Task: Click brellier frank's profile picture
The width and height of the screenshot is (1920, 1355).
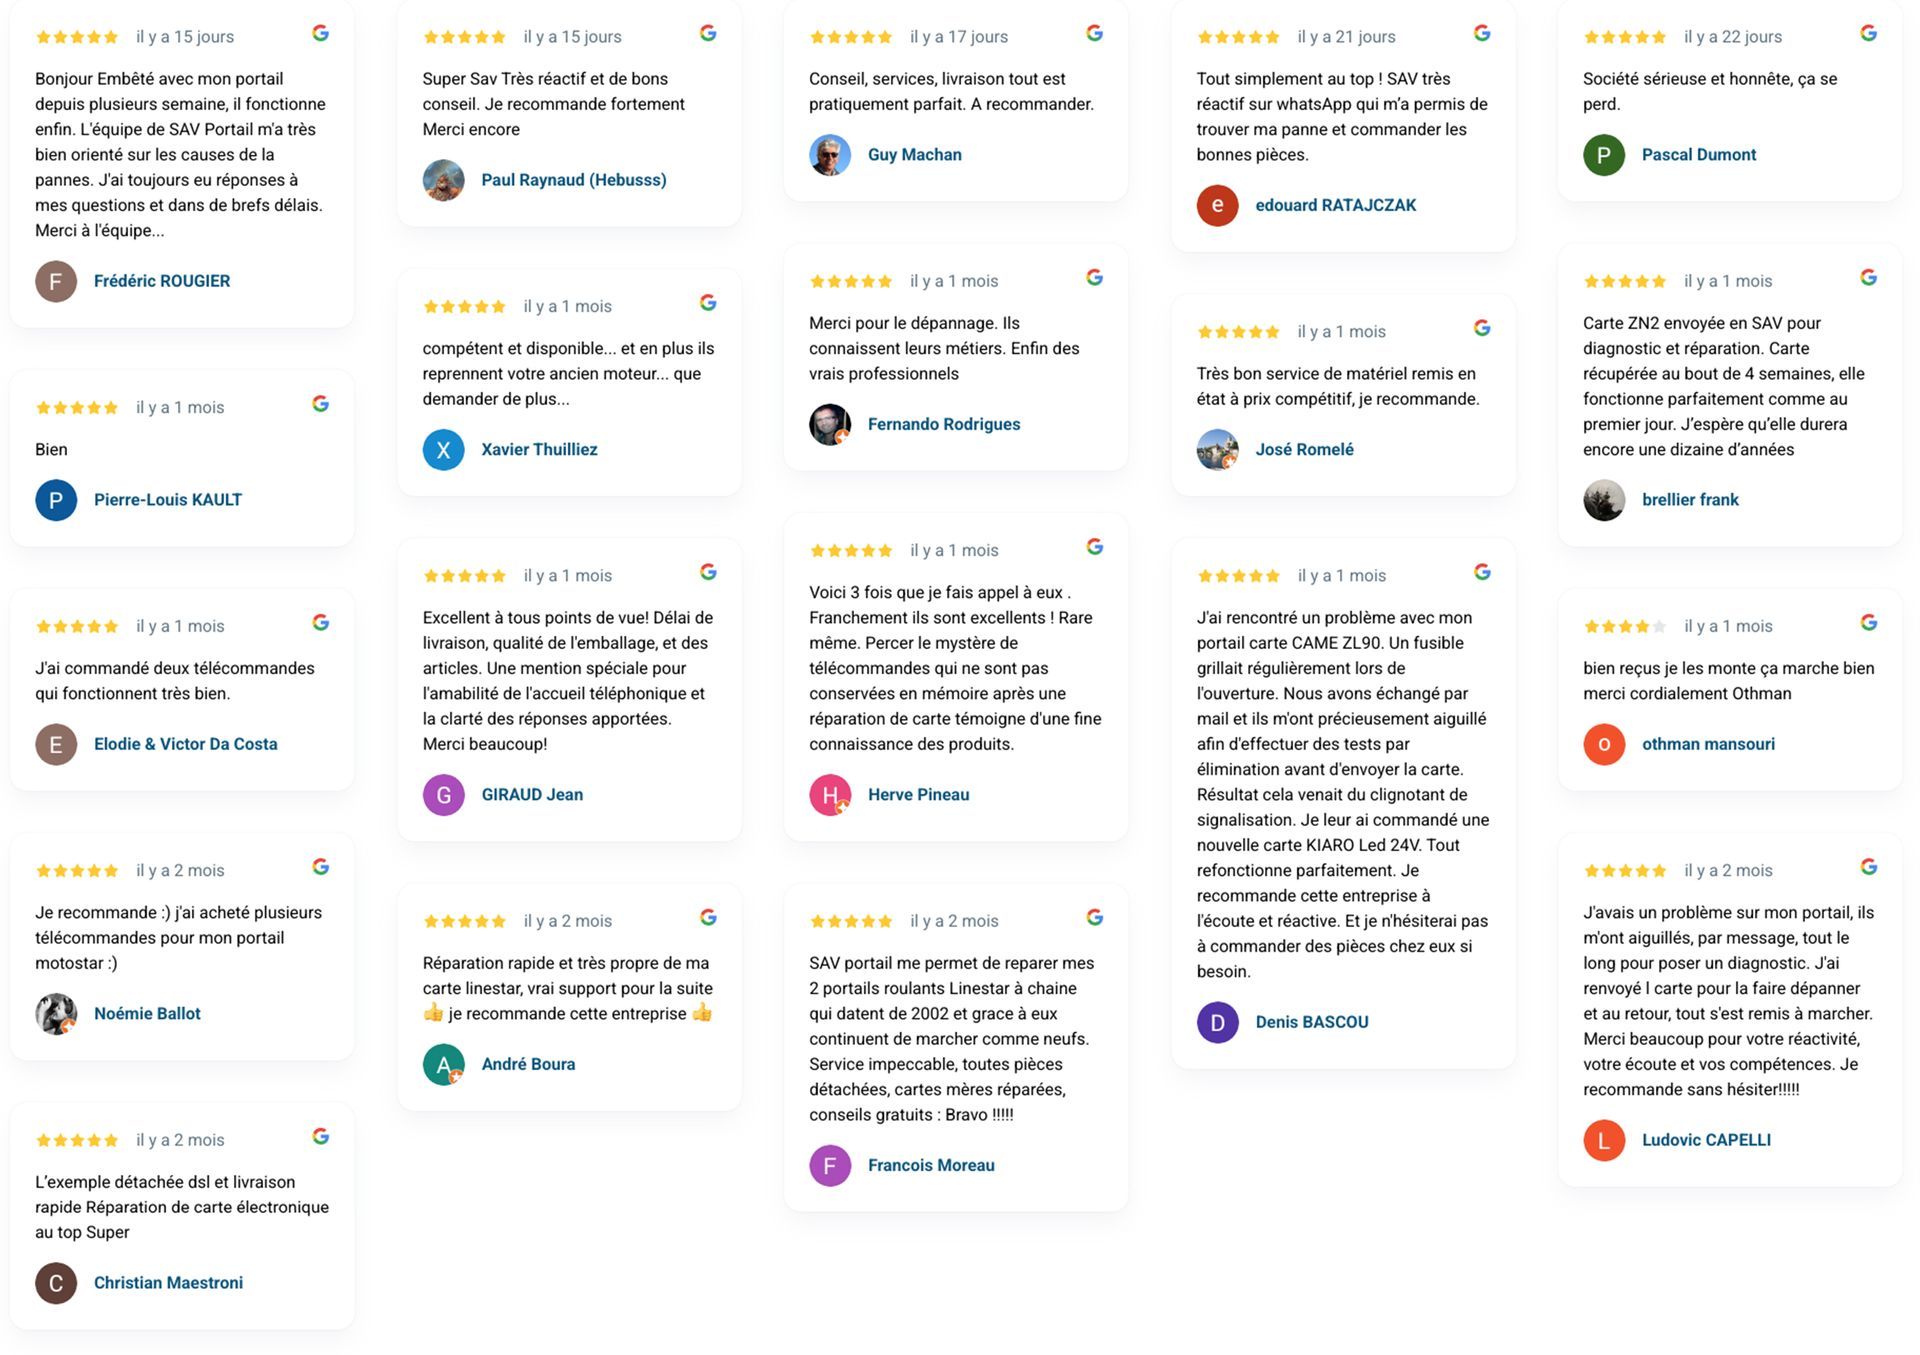Action: click(1604, 500)
